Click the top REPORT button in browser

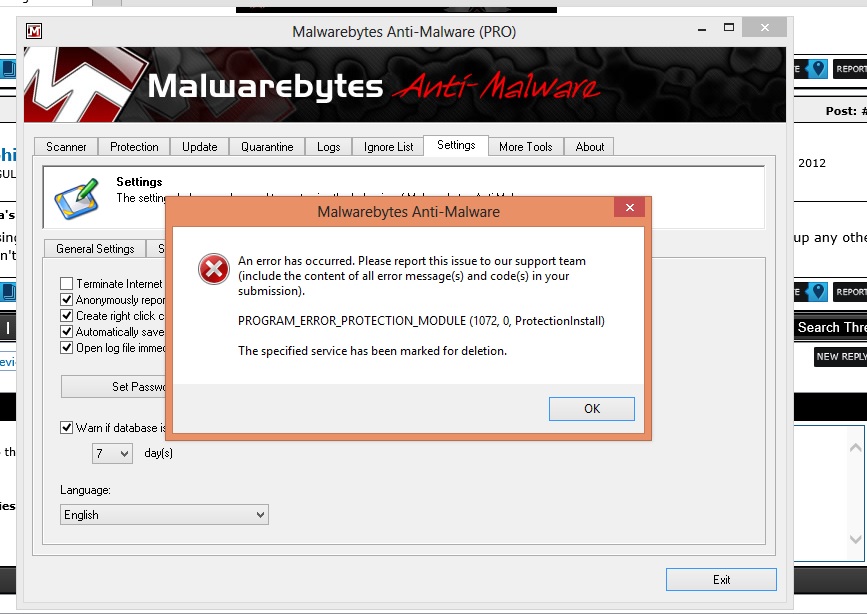[850, 69]
